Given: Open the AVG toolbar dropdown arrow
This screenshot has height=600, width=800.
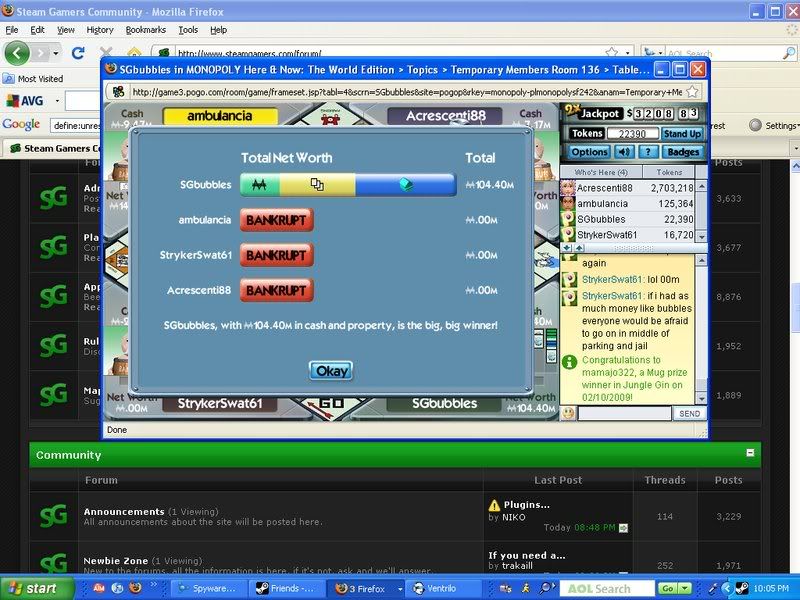Looking at the screenshot, I should pyautogui.click(x=57, y=101).
